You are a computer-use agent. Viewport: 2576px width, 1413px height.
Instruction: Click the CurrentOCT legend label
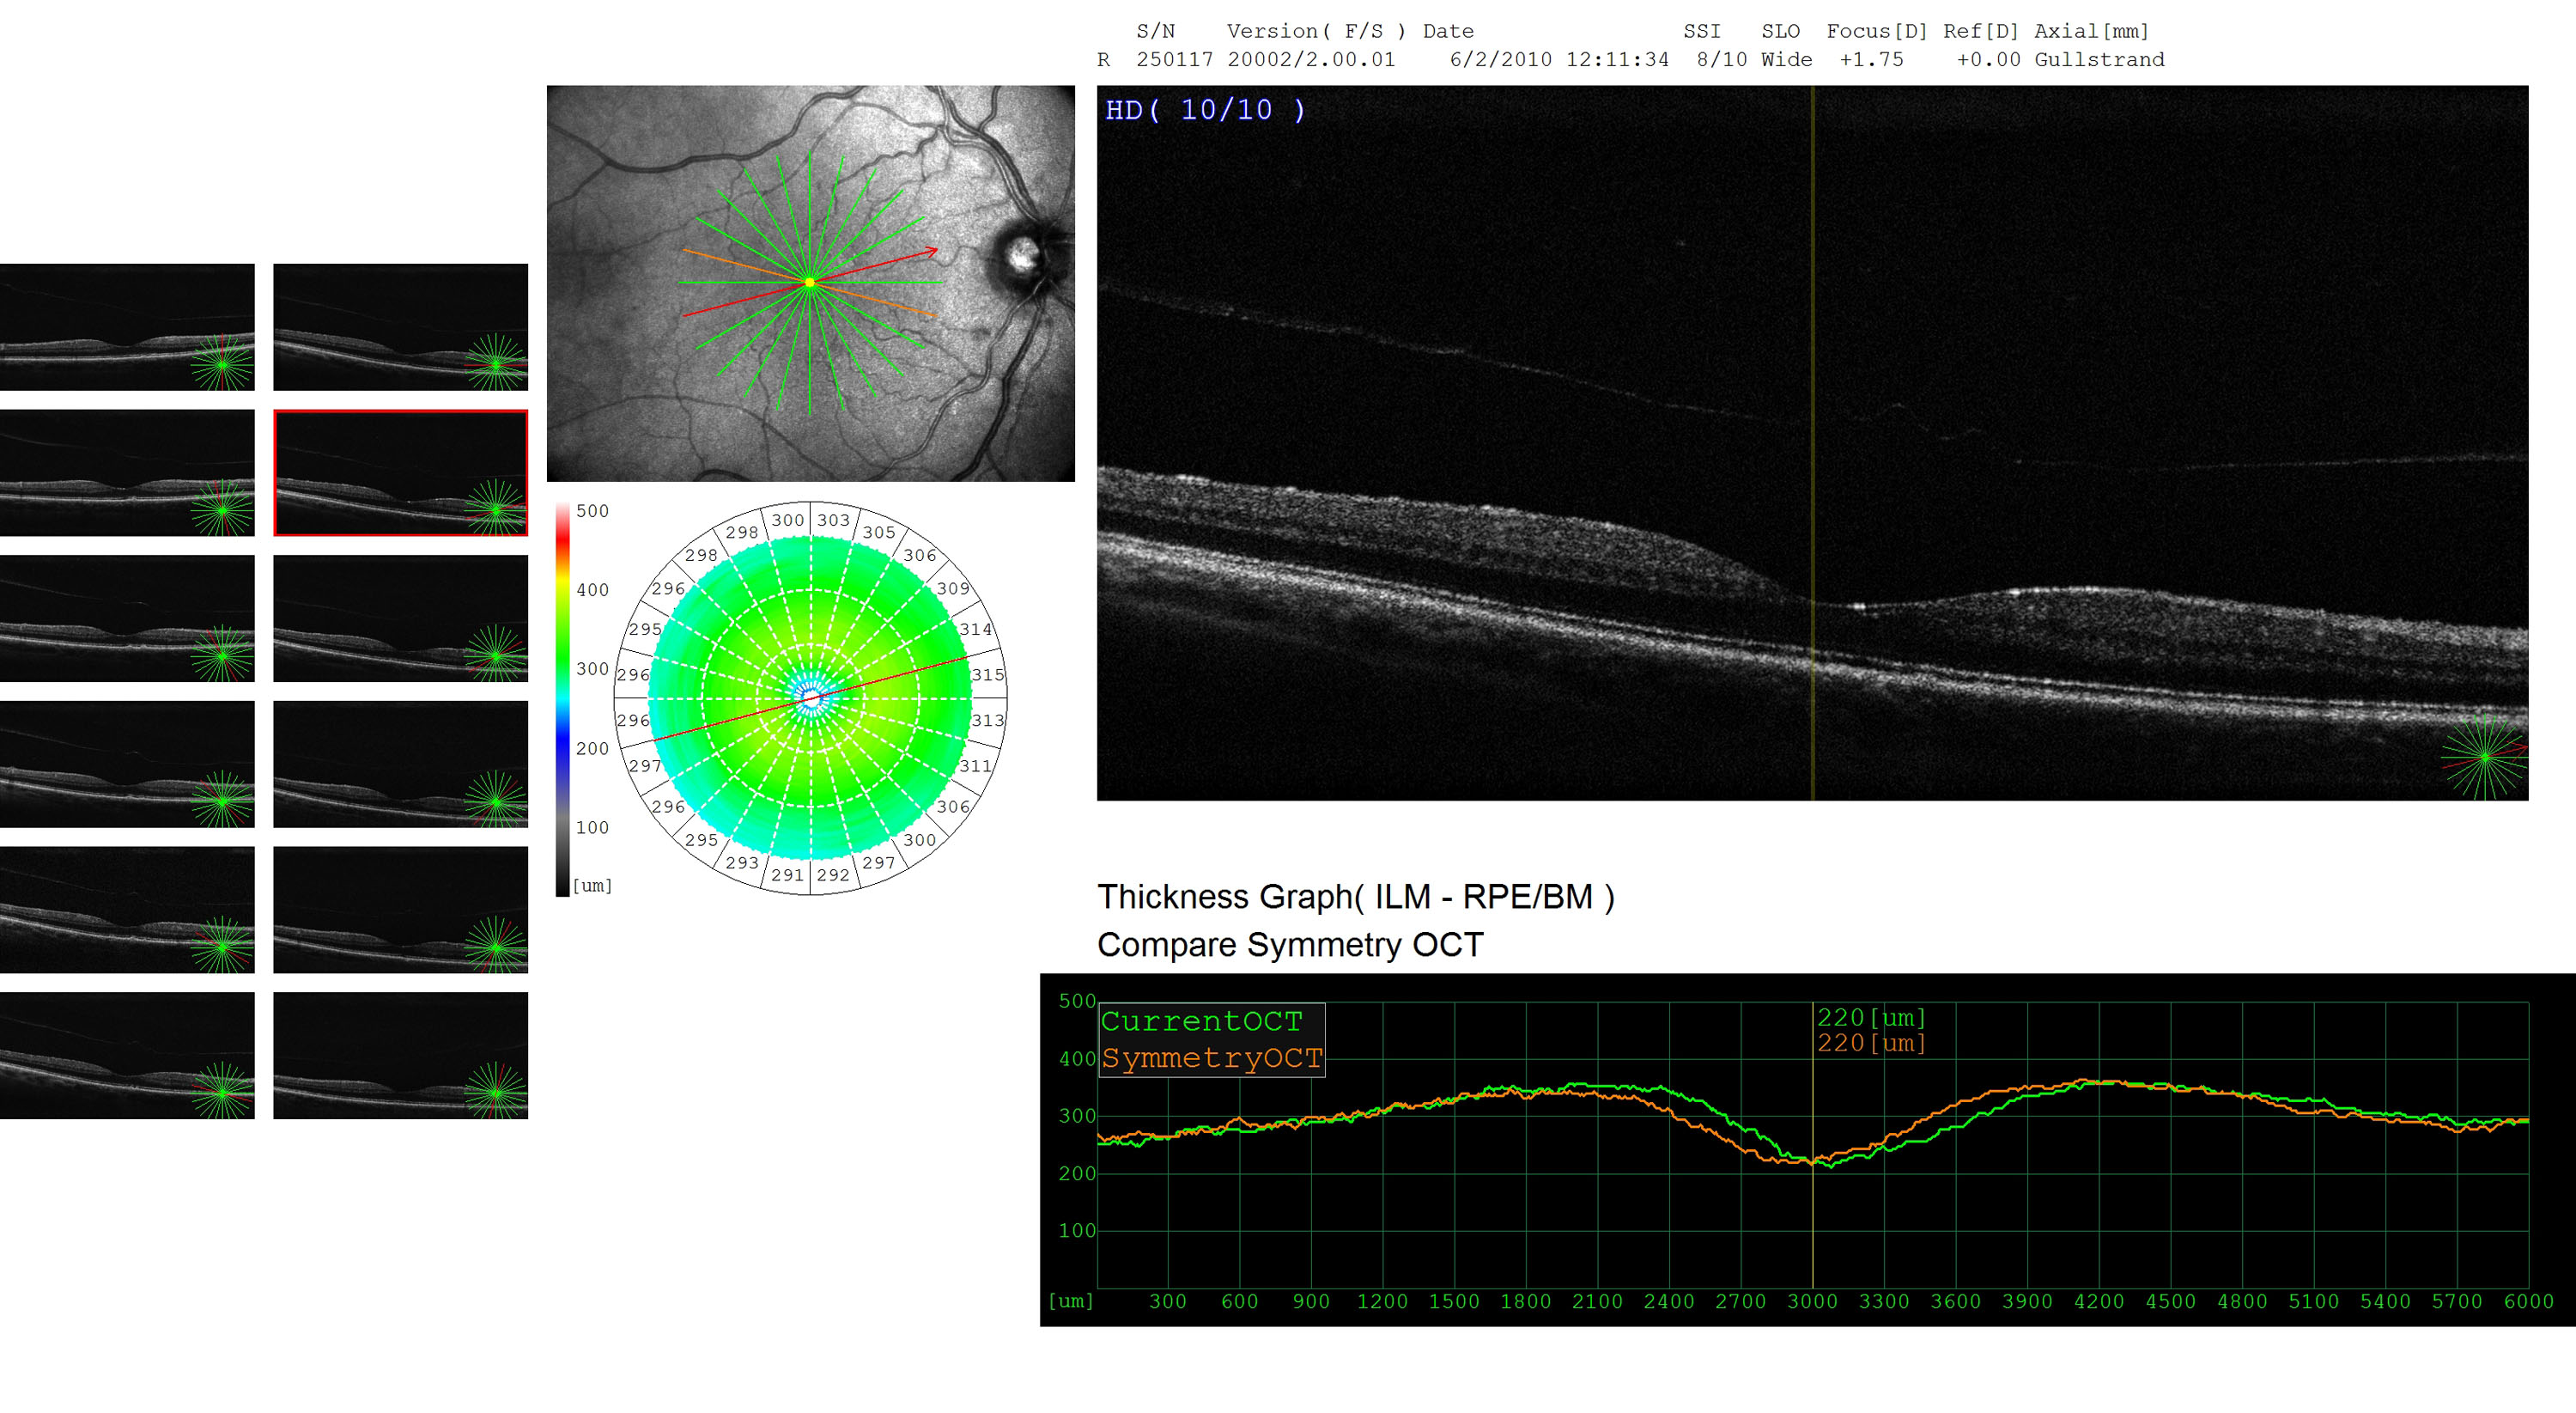1202,1021
